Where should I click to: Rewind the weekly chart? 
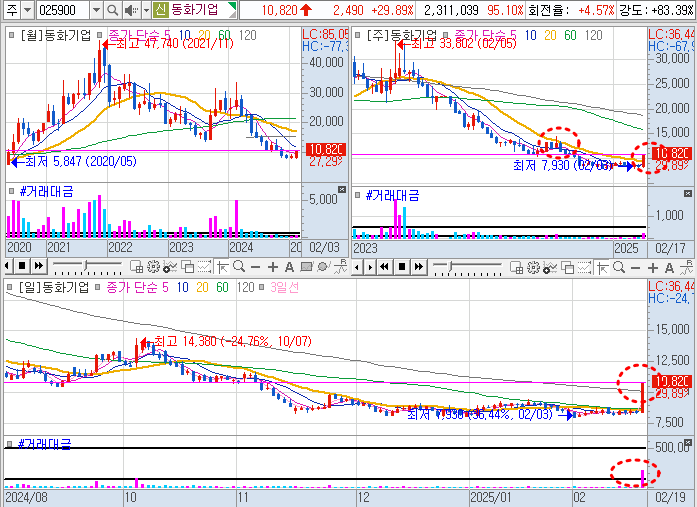tap(385, 267)
